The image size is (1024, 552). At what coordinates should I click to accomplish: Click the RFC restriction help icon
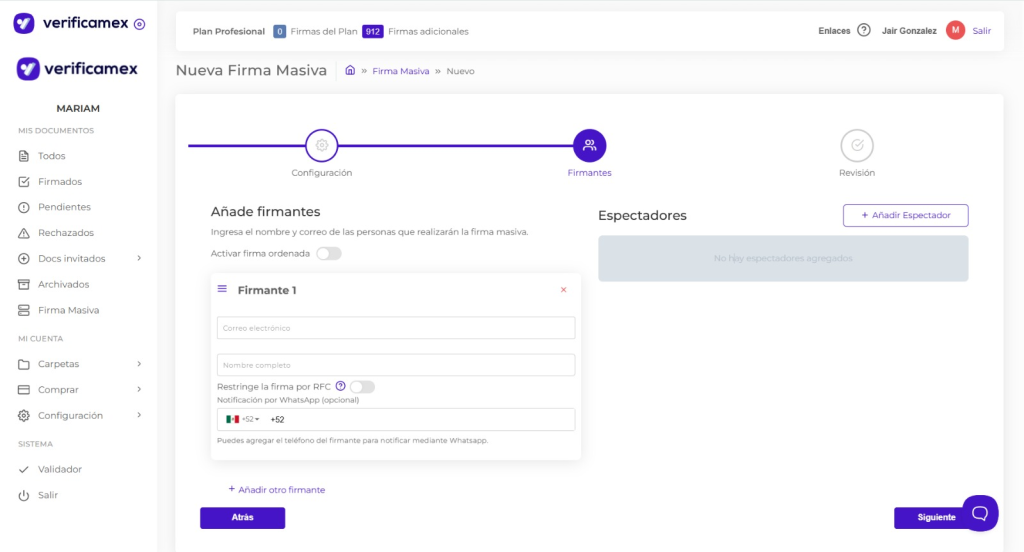click(340, 387)
